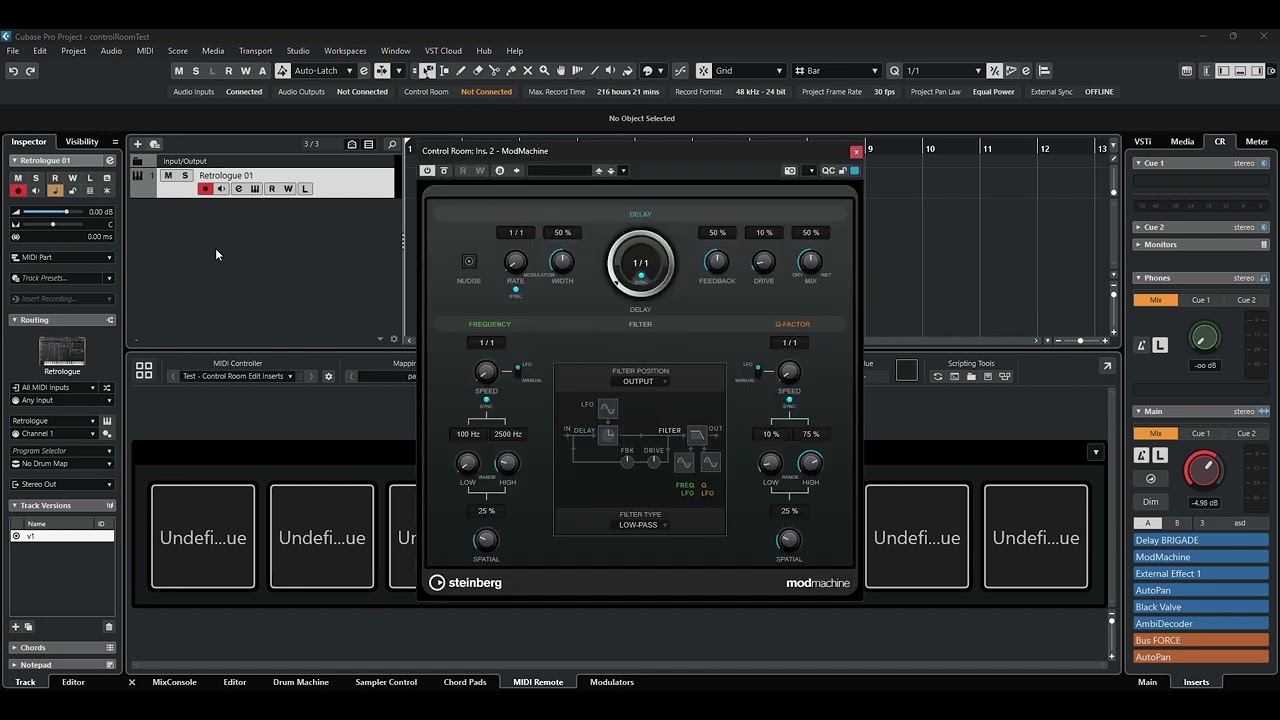The width and height of the screenshot is (1280, 720).
Task: Click the Nudge button in ModMachine
Action: click(469, 262)
